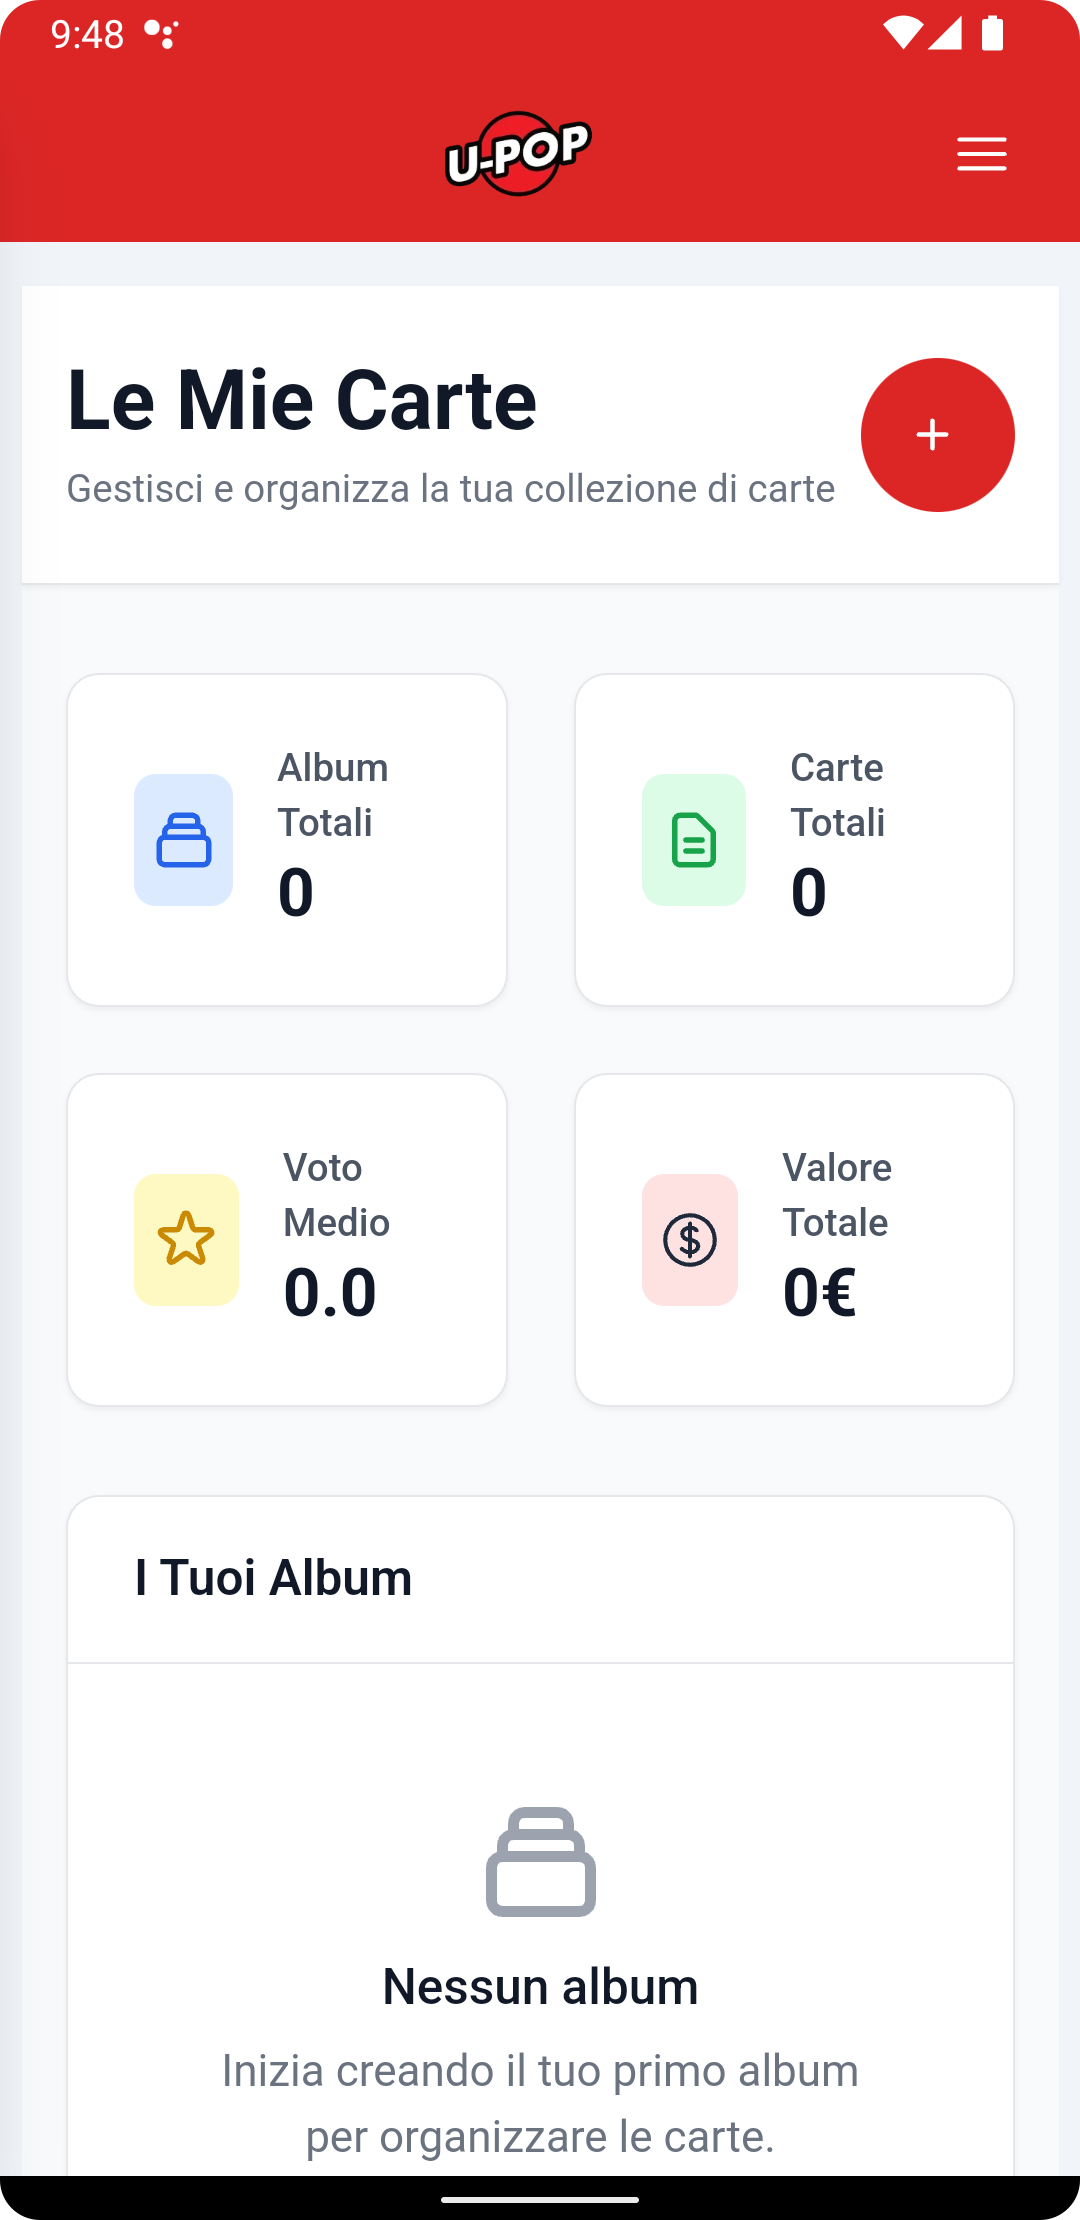Tap the gray empty album icon
Image resolution: width=1080 pixels, height=2220 pixels.
click(x=540, y=1862)
